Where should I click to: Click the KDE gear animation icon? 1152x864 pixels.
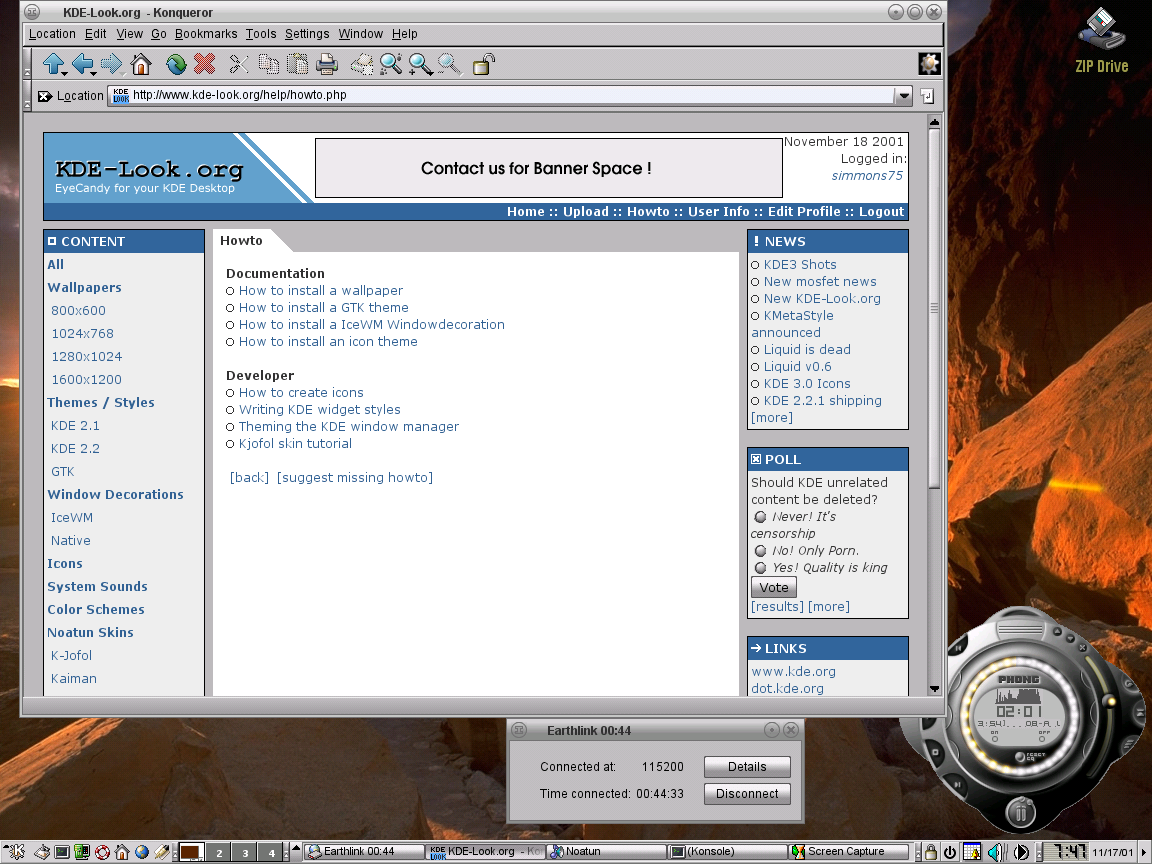(929, 64)
